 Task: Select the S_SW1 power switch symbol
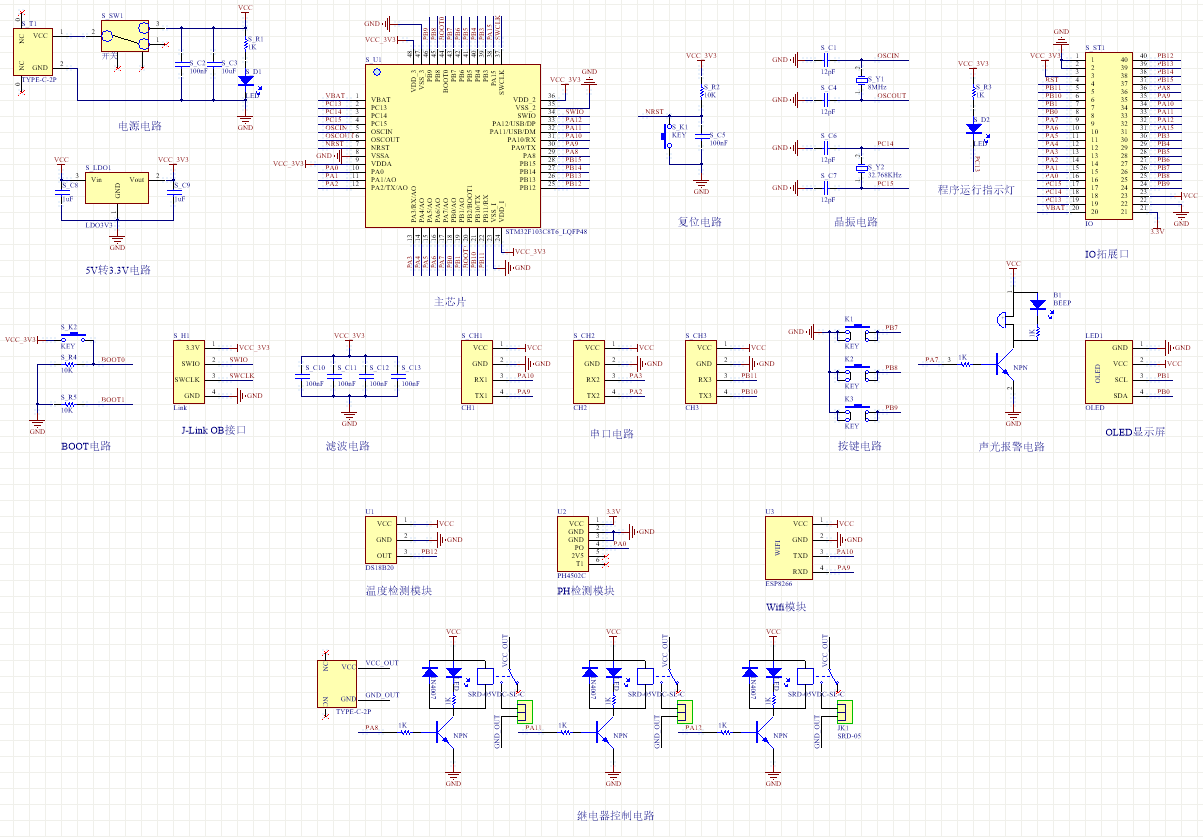point(124,37)
